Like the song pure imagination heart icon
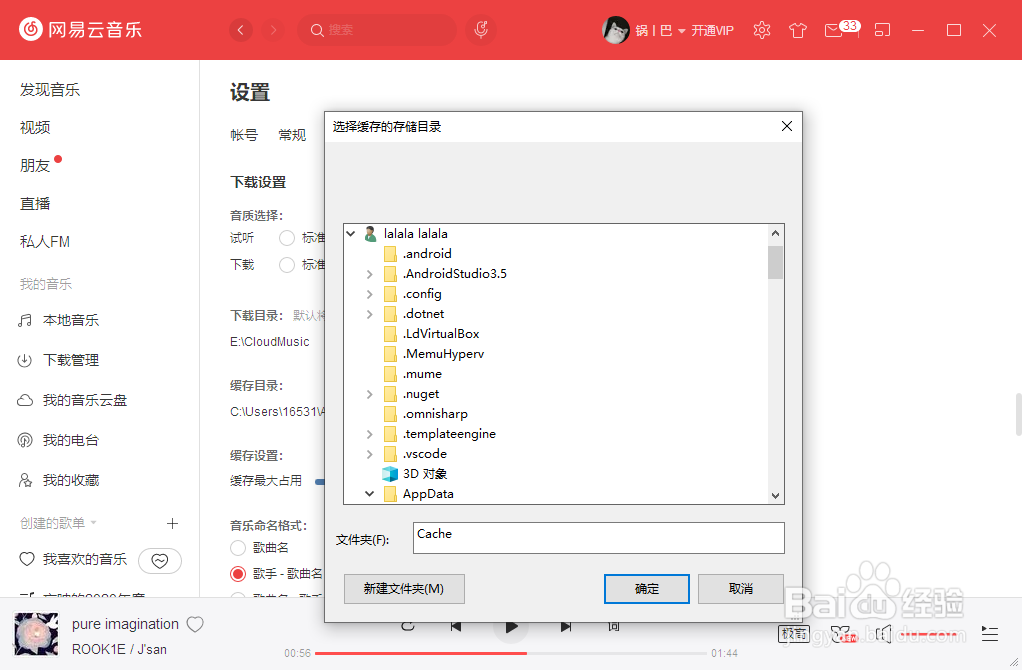This screenshot has height=670, width=1022. 196,624
